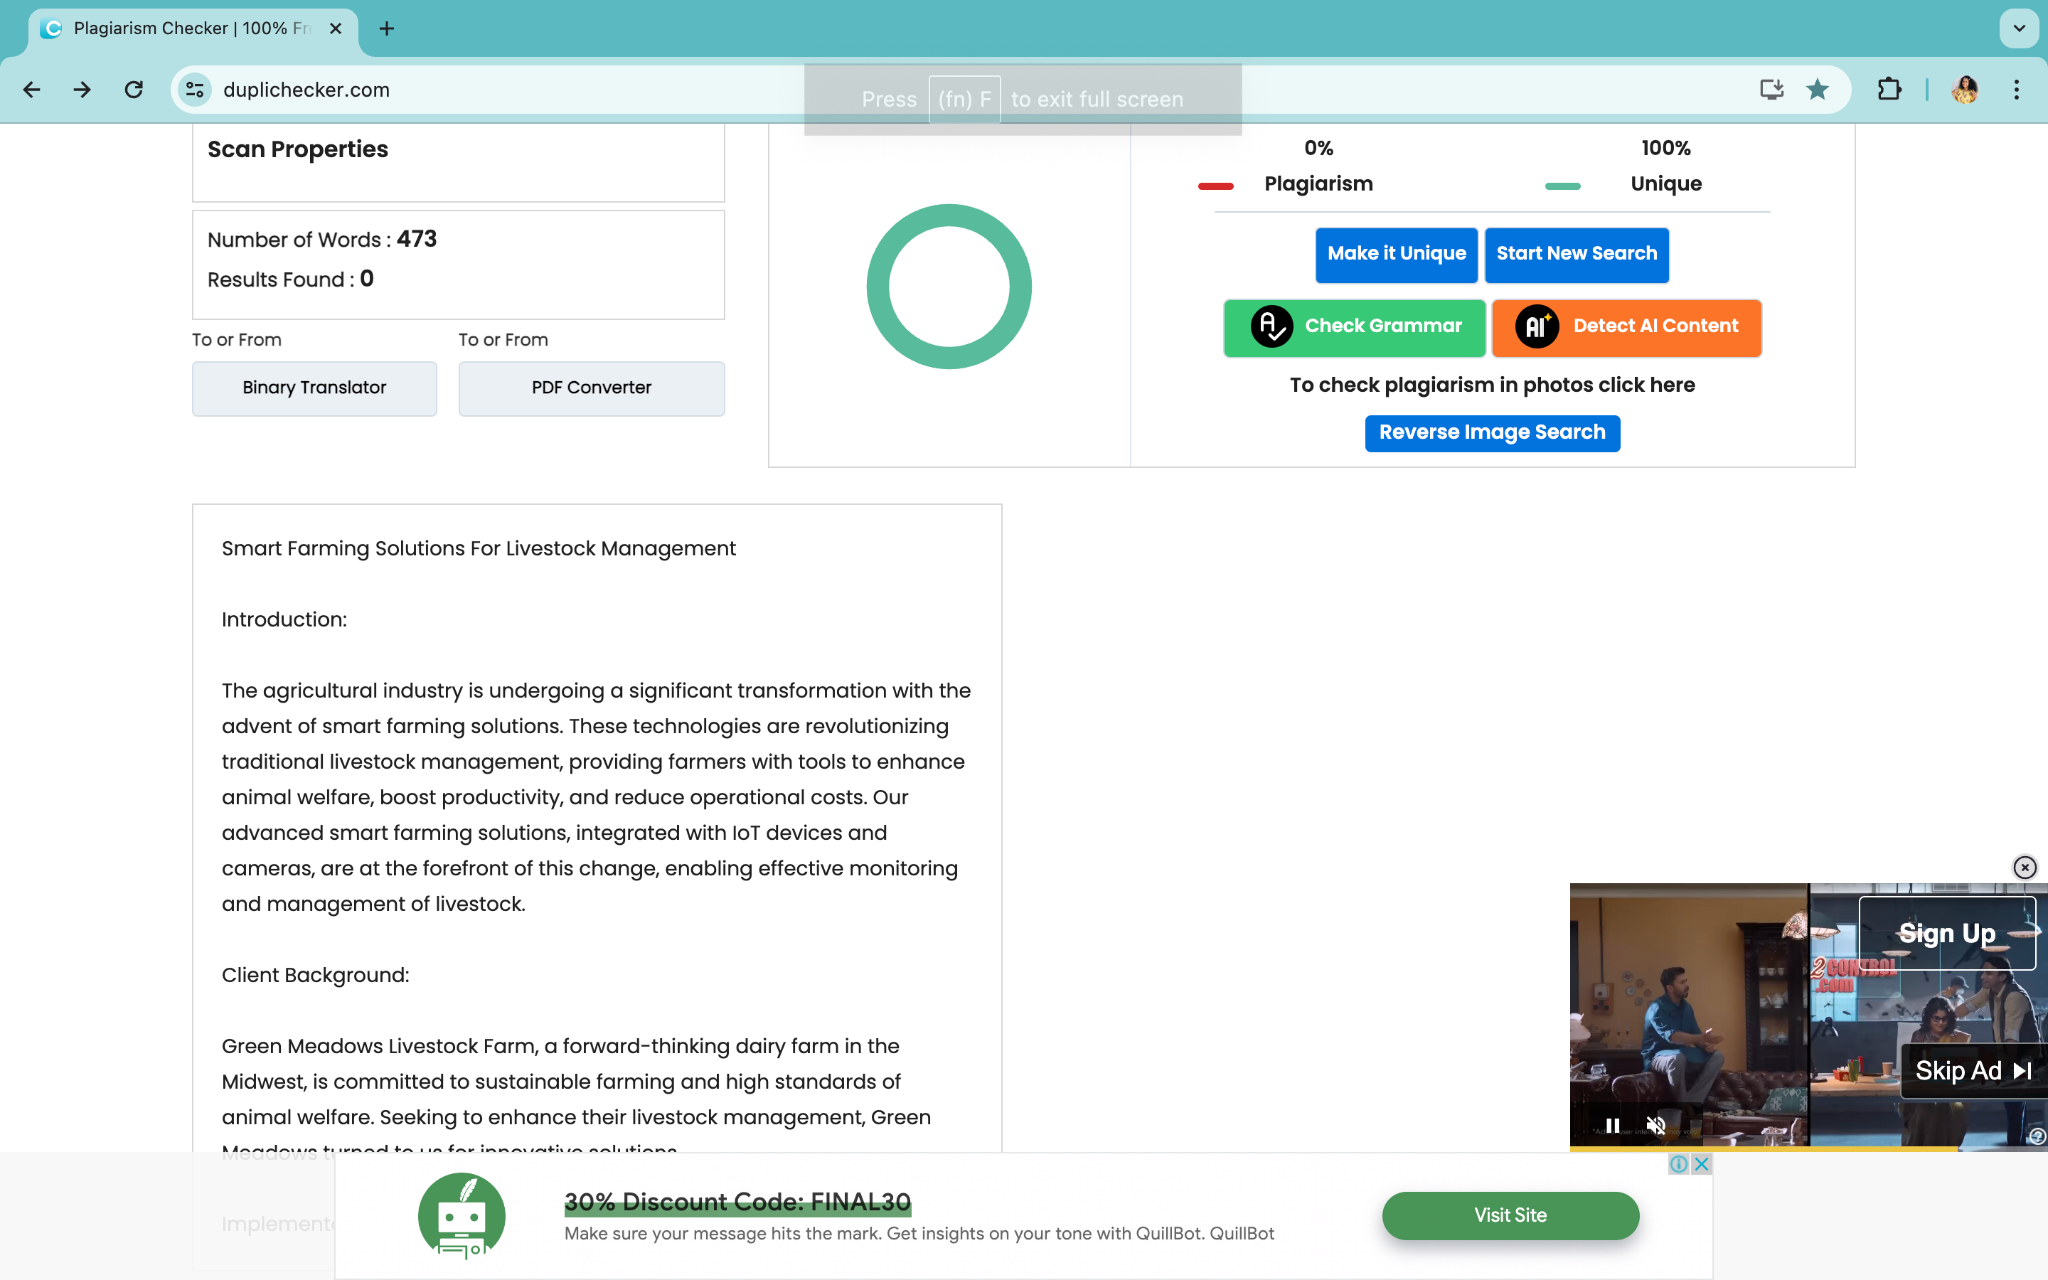Unmute the video ad sound

tap(1656, 1125)
